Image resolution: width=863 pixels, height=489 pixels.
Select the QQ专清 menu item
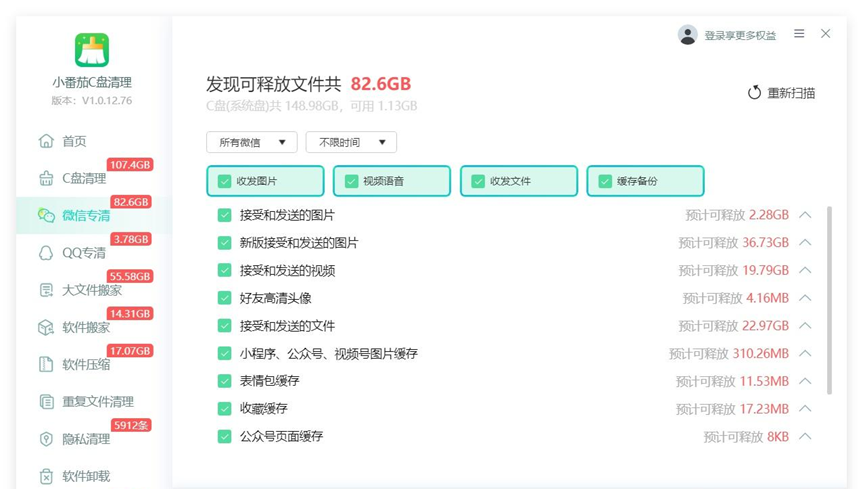(84, 253)
